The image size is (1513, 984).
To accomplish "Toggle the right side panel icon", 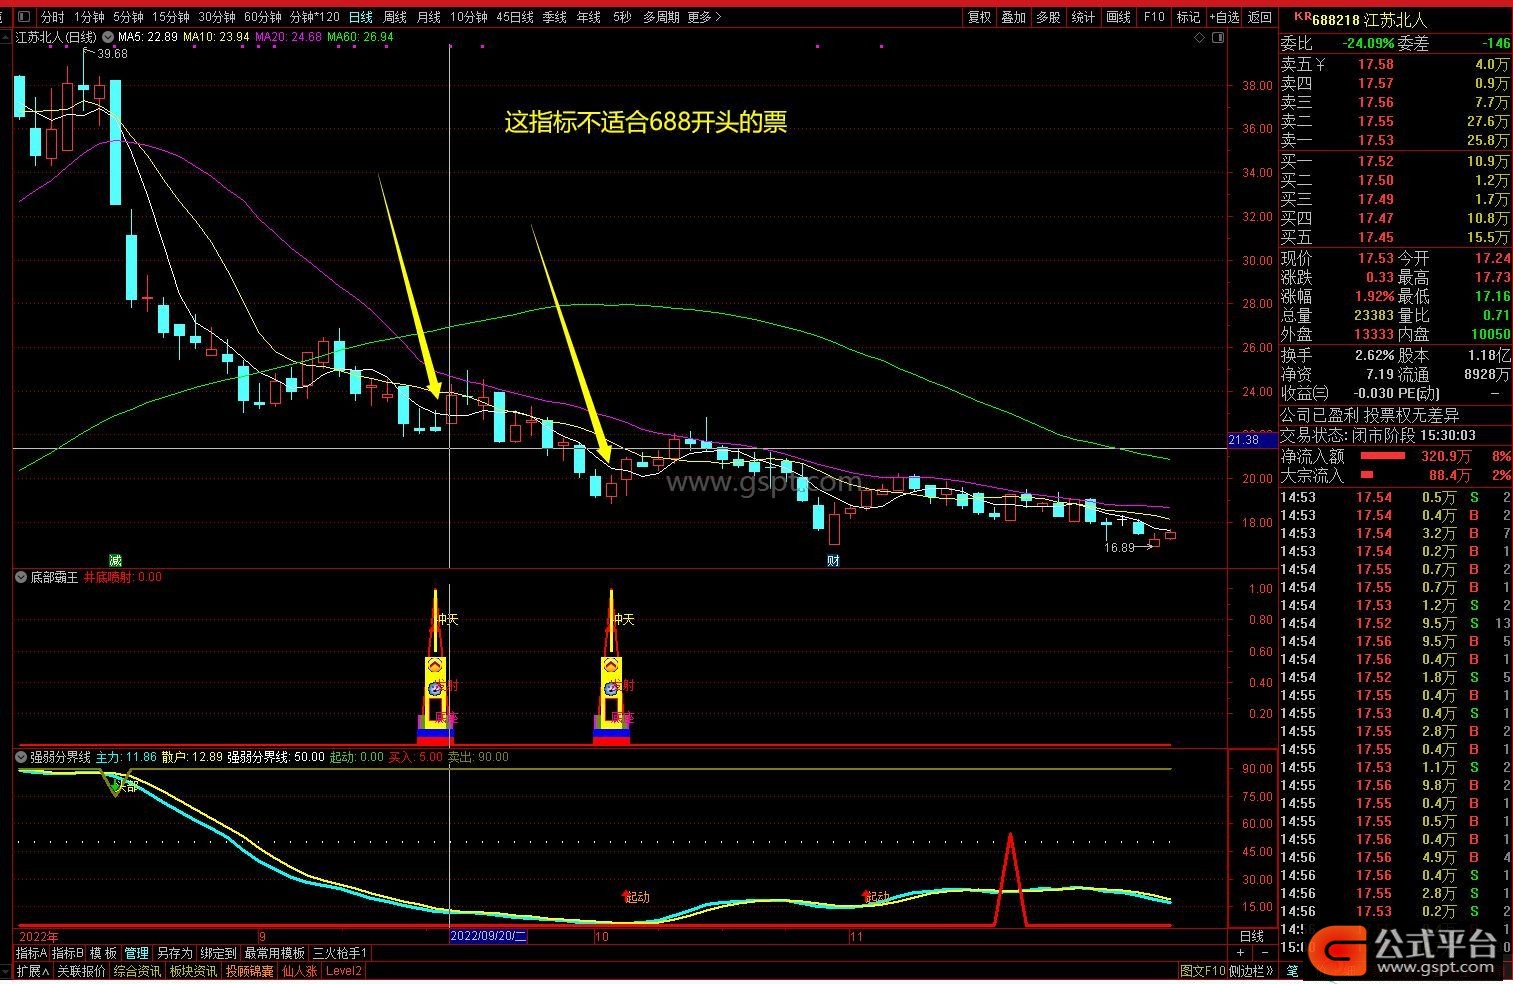I will click(x=1217, y=37).
